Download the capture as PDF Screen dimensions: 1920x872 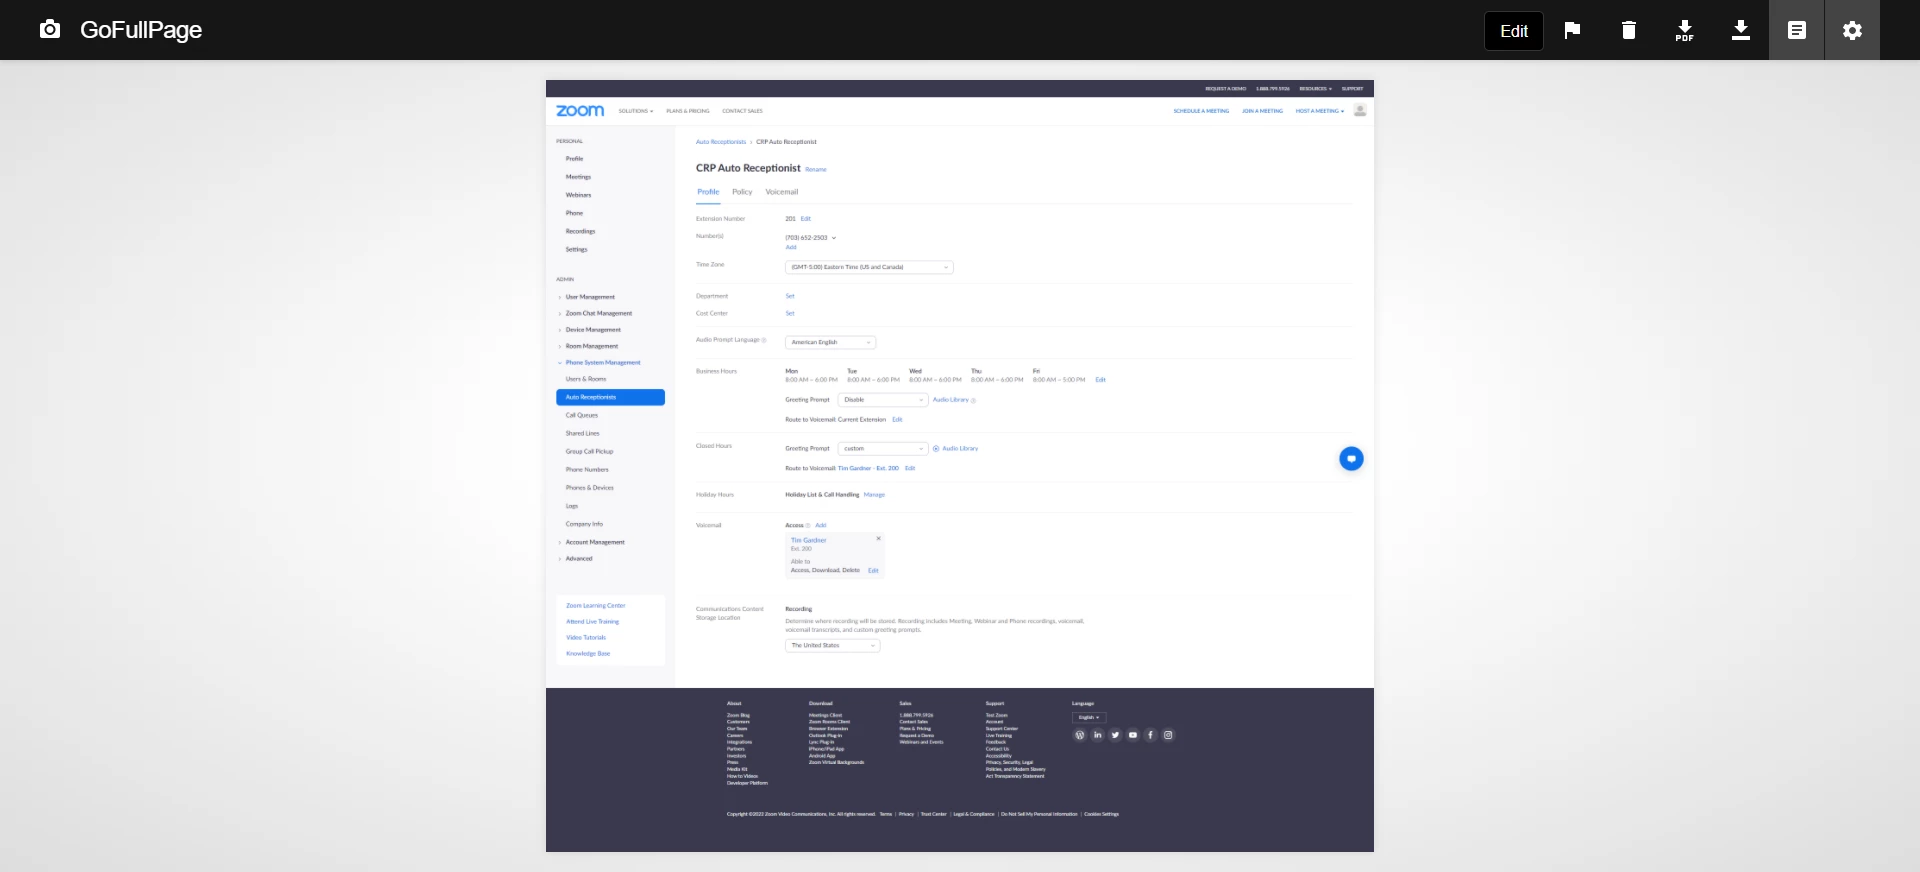click(x=1684, y=30)
